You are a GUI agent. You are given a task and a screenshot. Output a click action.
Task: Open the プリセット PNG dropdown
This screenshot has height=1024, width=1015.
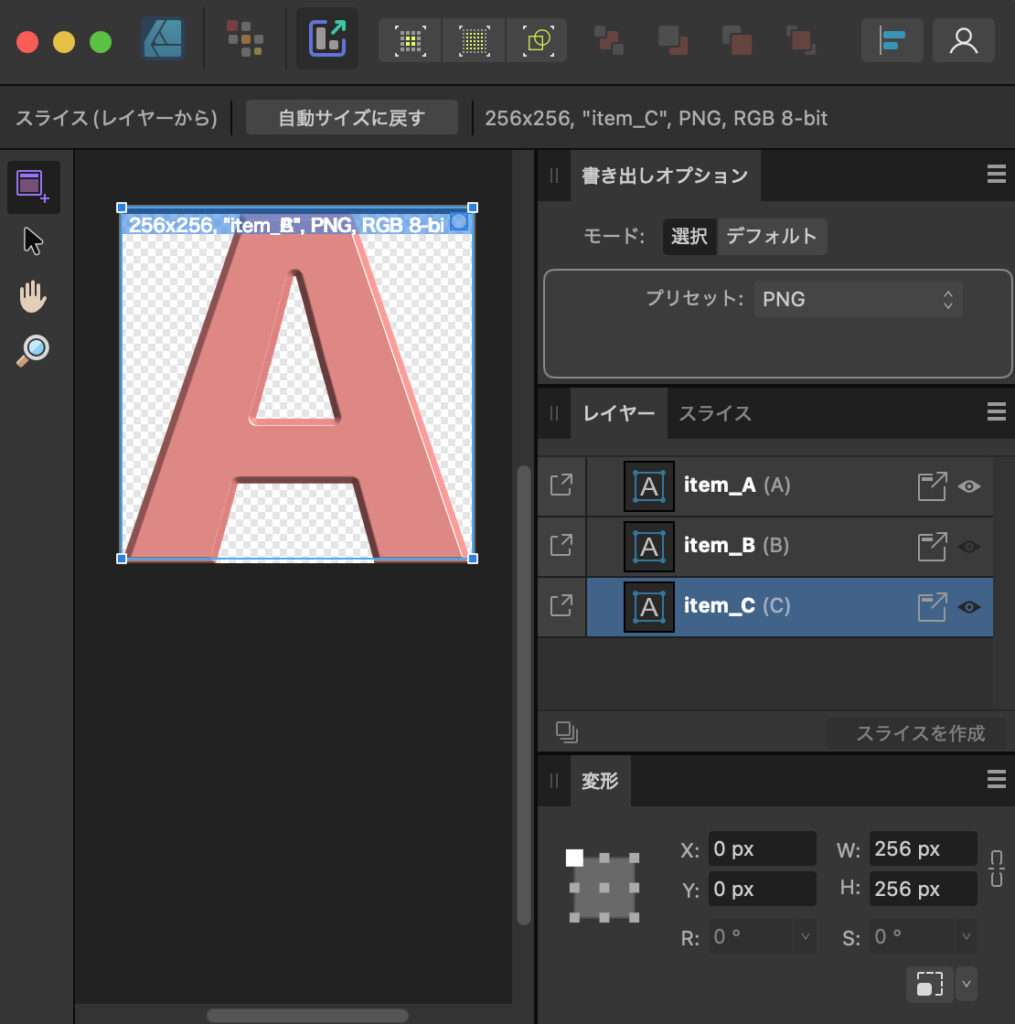coord(858,299)
